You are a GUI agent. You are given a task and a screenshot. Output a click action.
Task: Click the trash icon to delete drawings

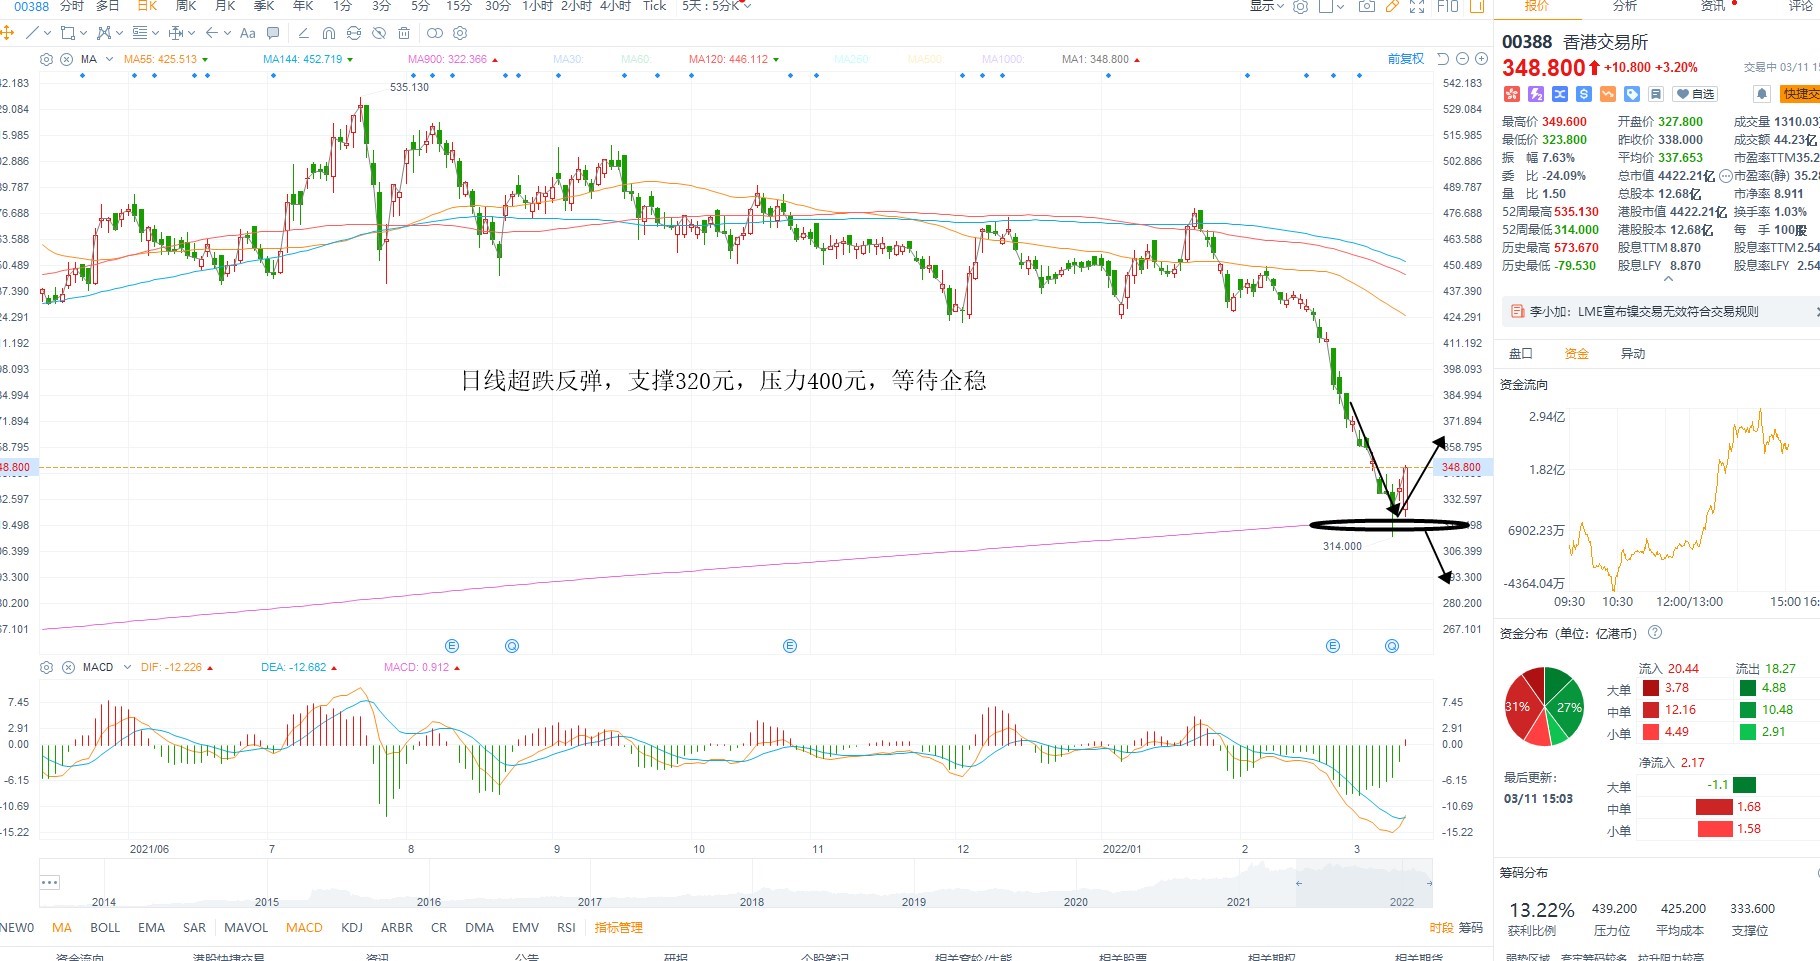[x=404, y=33]
